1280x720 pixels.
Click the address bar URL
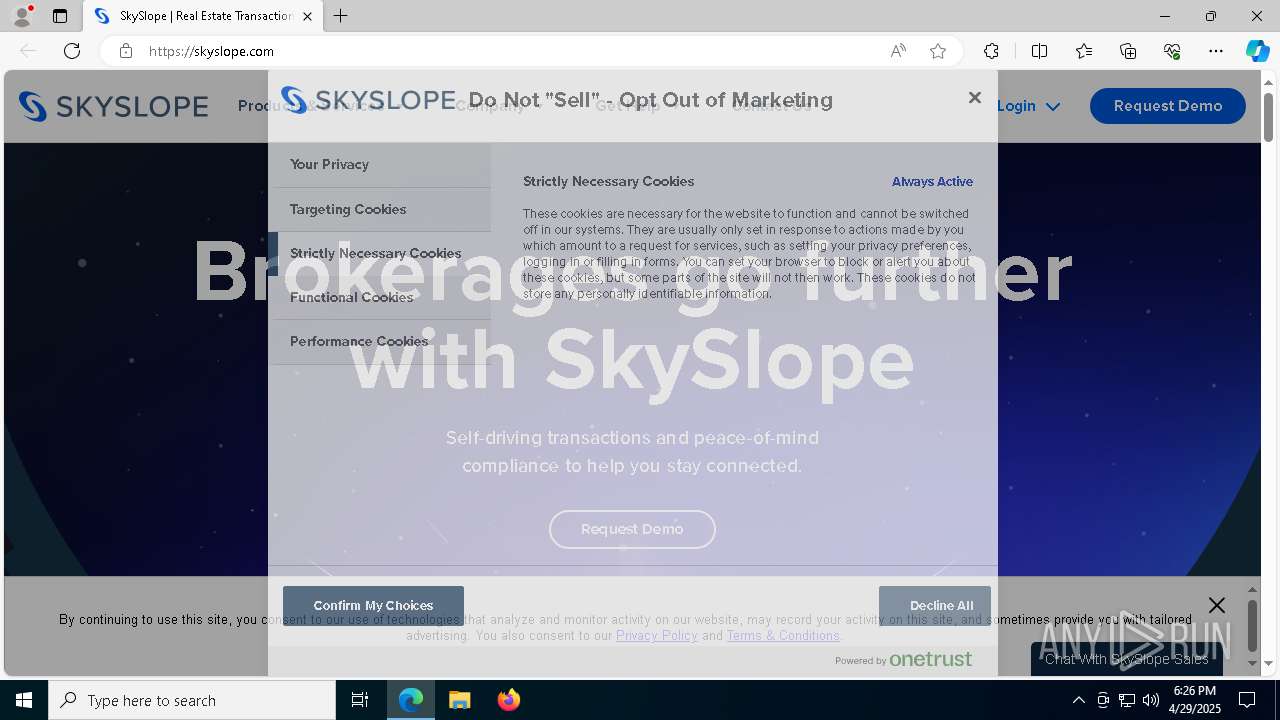tap(211, 51)
